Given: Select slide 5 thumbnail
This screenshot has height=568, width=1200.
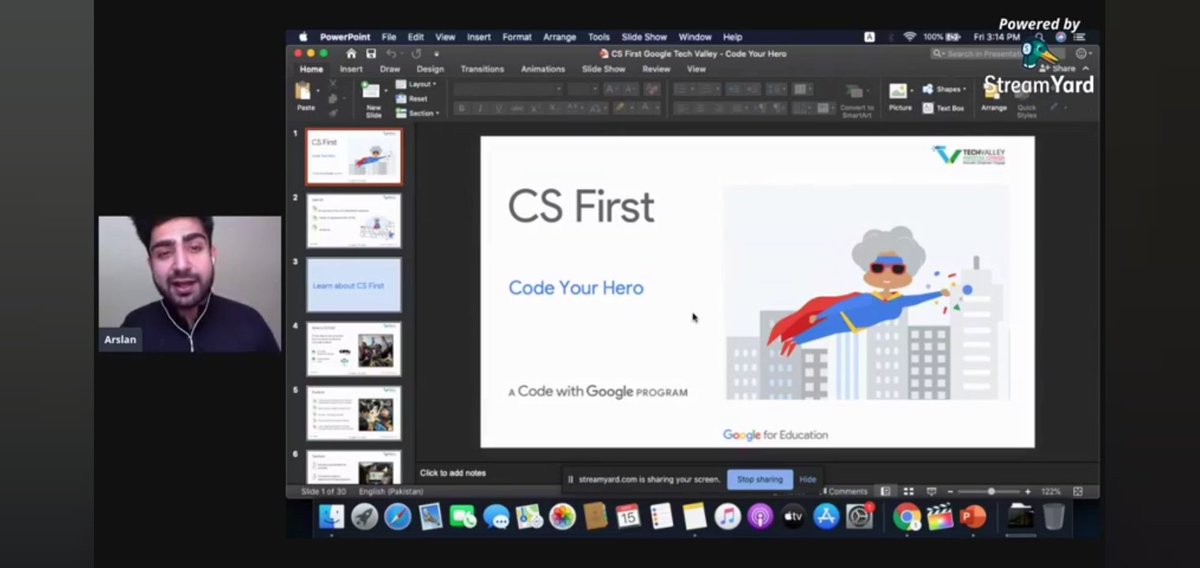Looking at the screenshot, I should coord(354,413).
